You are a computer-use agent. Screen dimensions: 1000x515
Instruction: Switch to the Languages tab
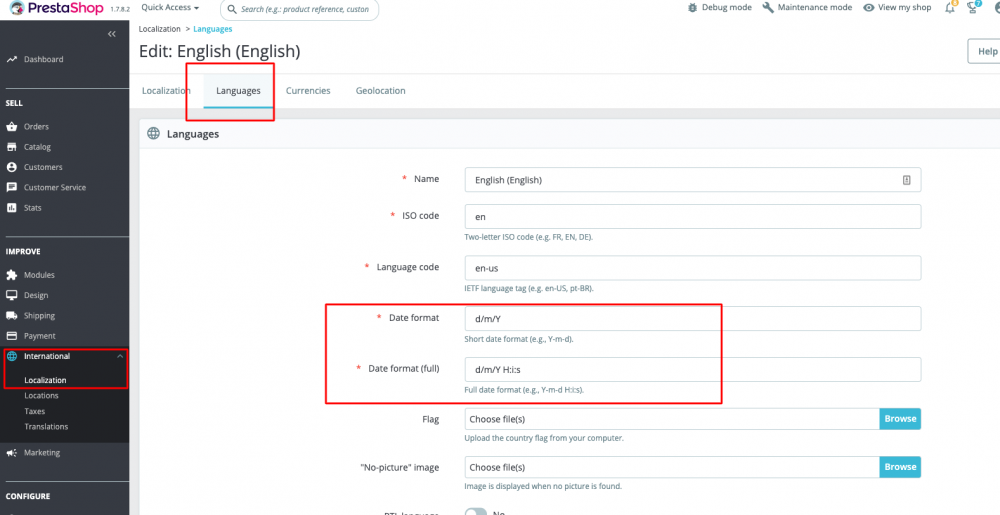tap(238, 91)
